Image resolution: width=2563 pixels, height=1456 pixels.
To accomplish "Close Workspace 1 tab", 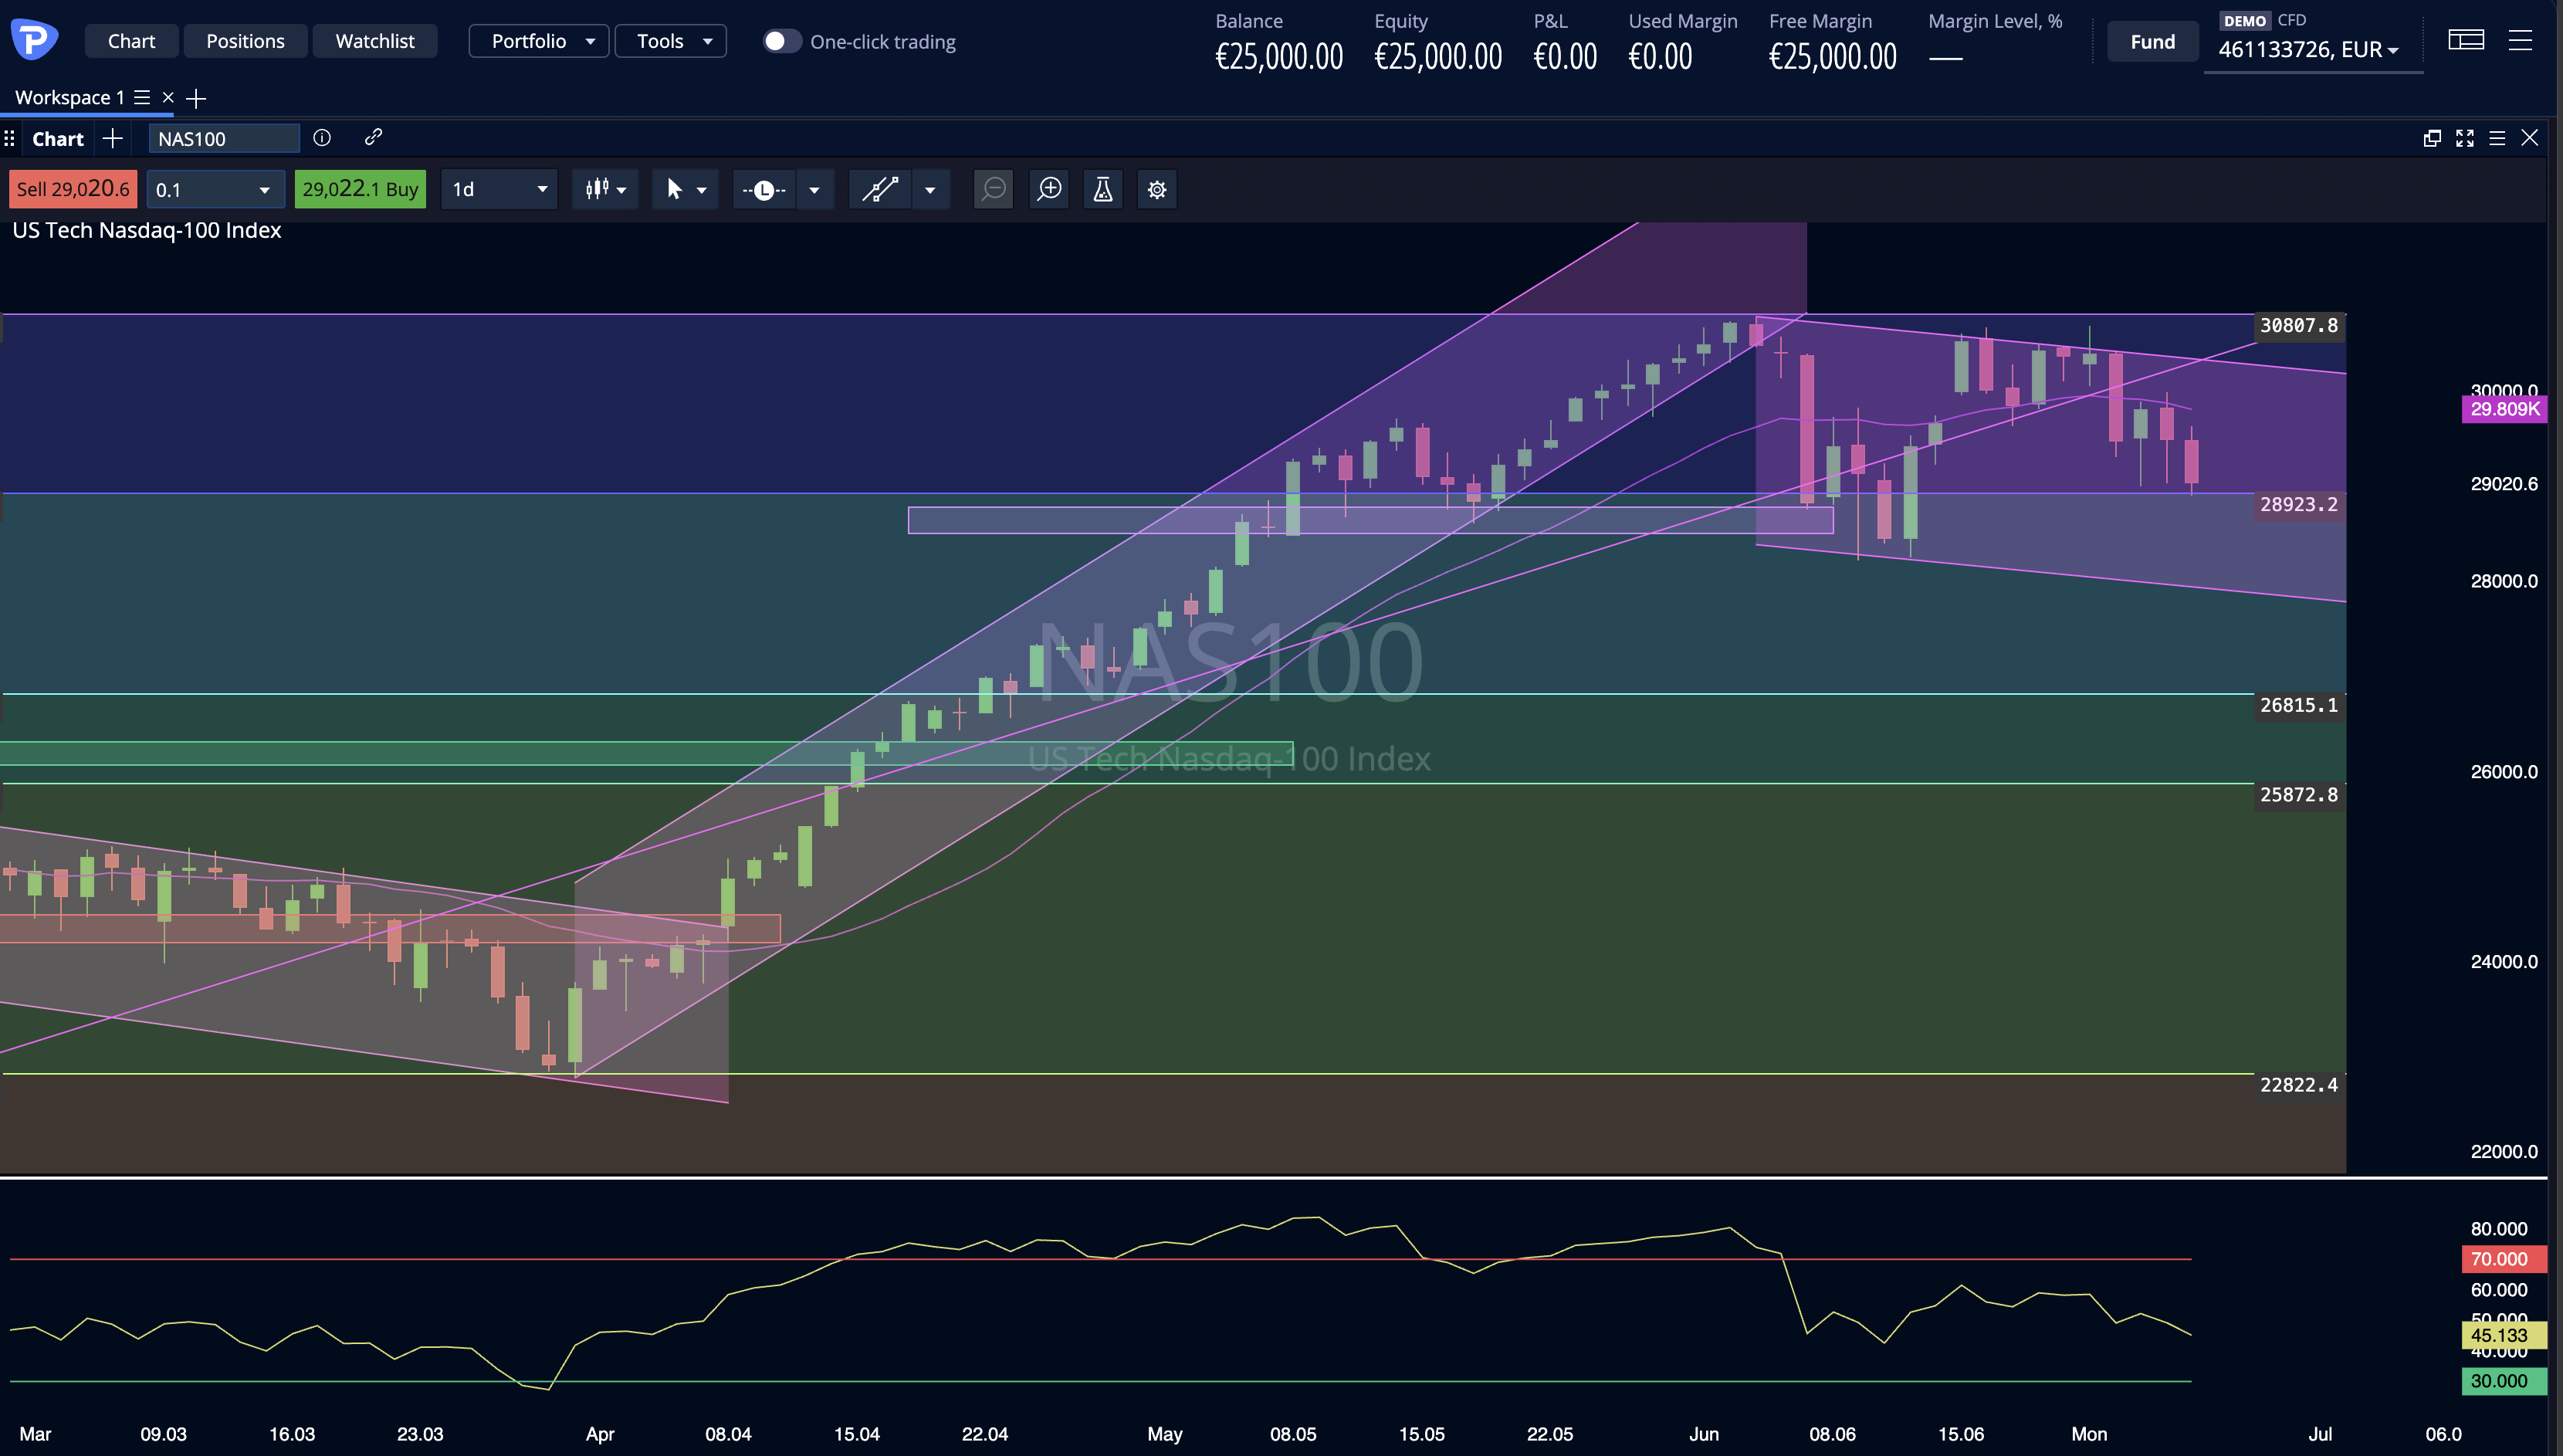I will [x=168, y=97].
